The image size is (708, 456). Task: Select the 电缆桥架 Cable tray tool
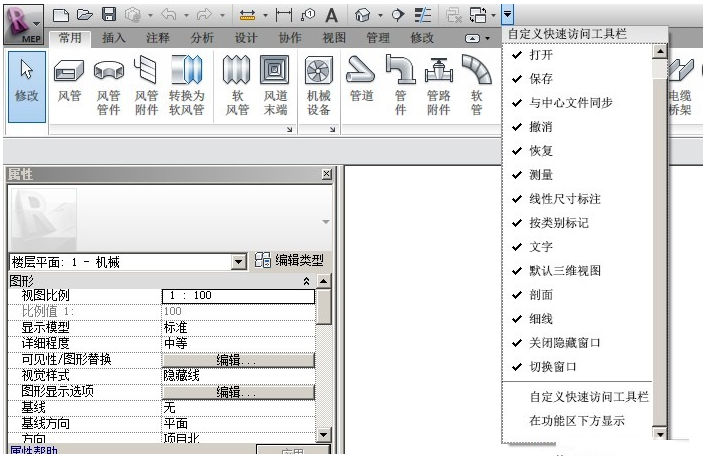[x=680, y=85]
